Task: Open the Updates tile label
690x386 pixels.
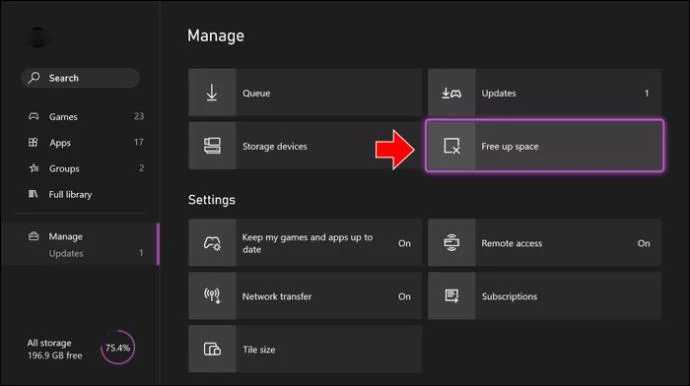Action: (499, 93)
